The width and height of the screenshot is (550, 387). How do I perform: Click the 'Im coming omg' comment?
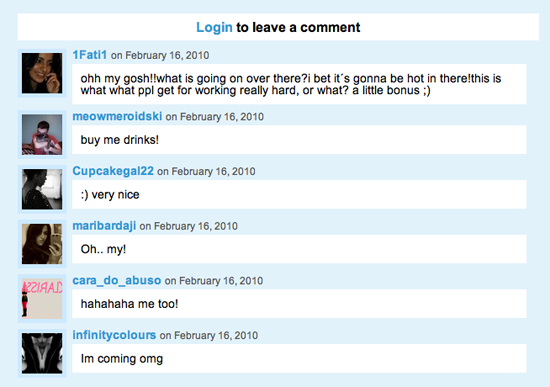pyautogui.click(x=122, y=359)
